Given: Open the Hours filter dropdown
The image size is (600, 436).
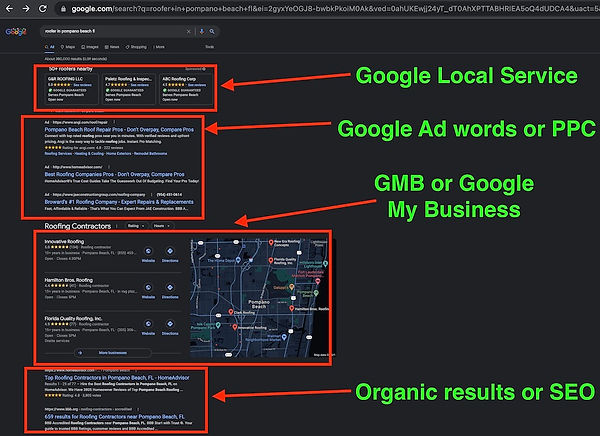Looking at the screenshot, I should click(162, 226).
